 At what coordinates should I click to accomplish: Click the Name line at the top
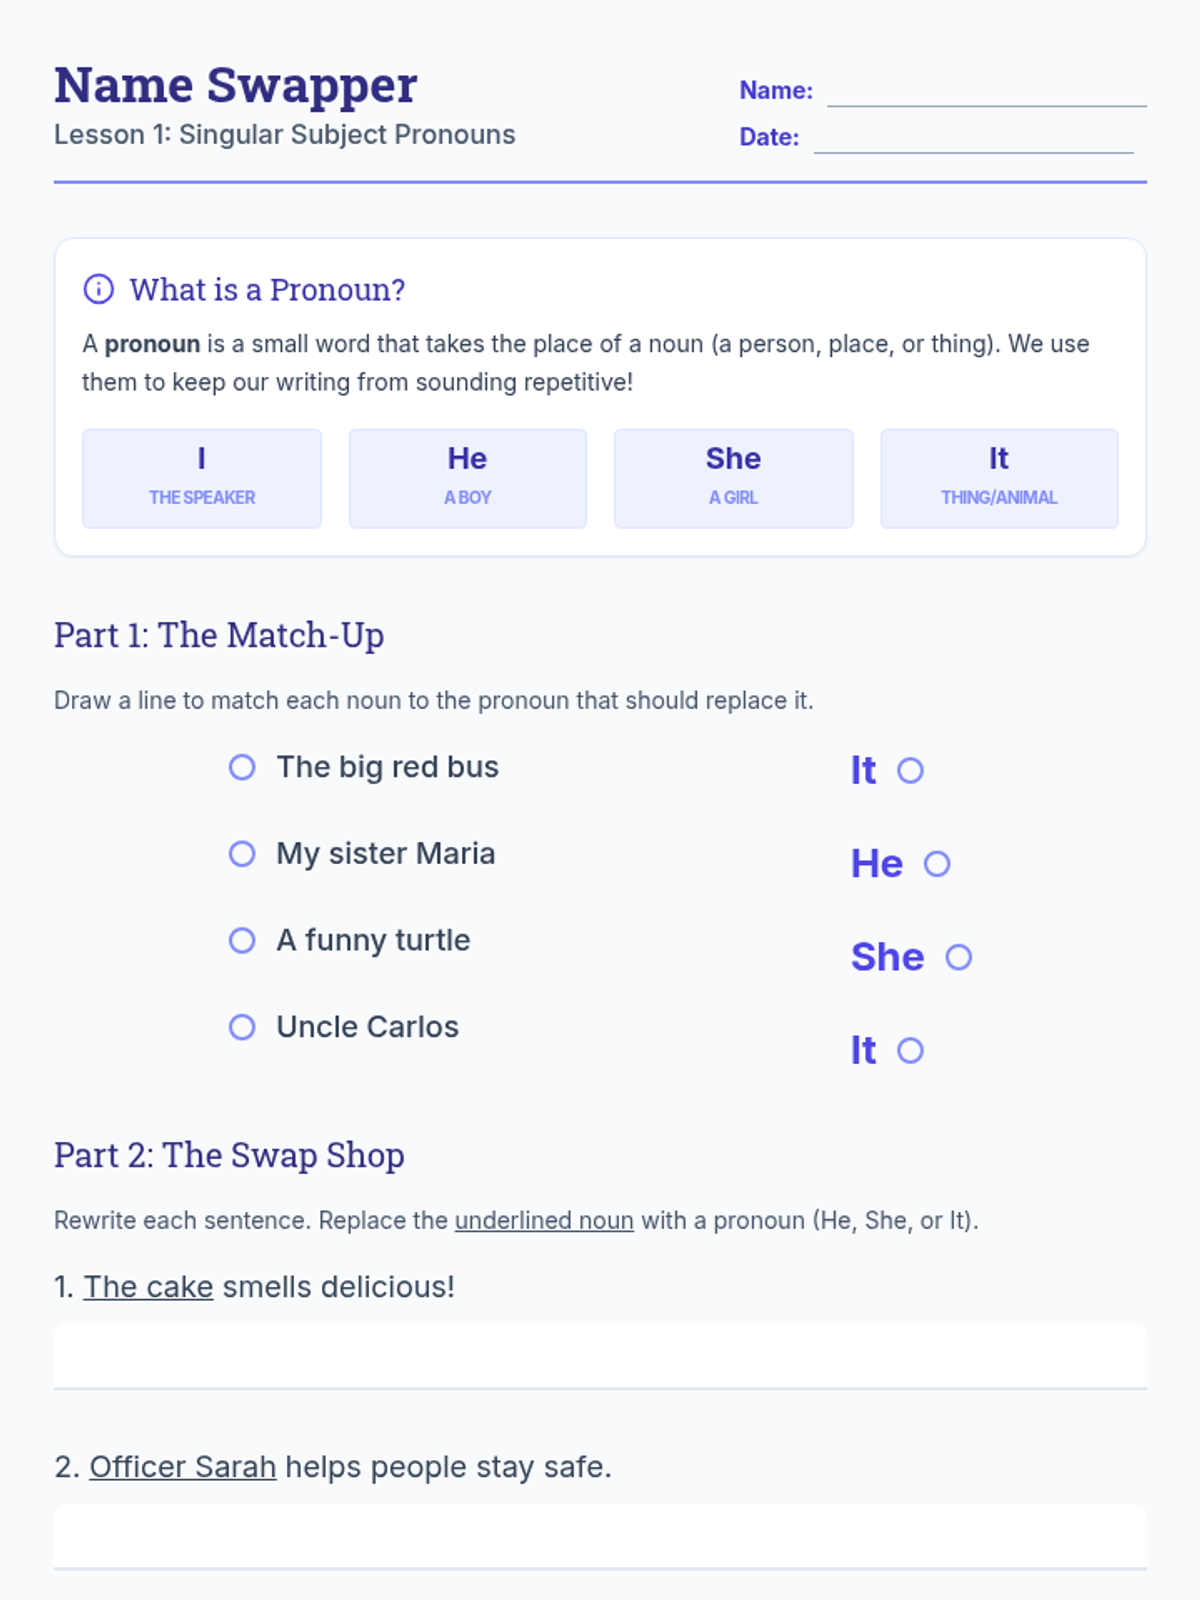(987, 92)
